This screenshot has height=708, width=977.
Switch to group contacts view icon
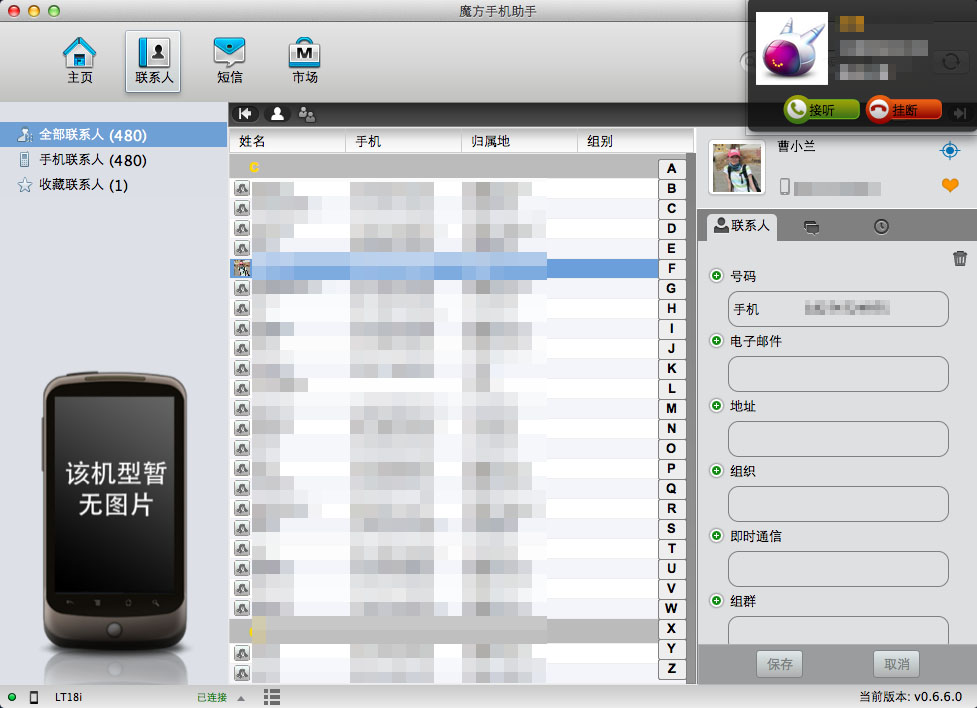[x=307, y=114]
